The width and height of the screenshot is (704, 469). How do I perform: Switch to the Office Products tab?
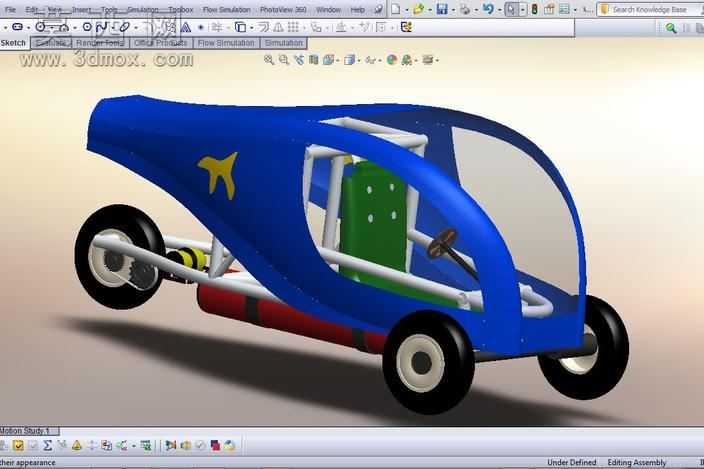(x=161, y=43)
